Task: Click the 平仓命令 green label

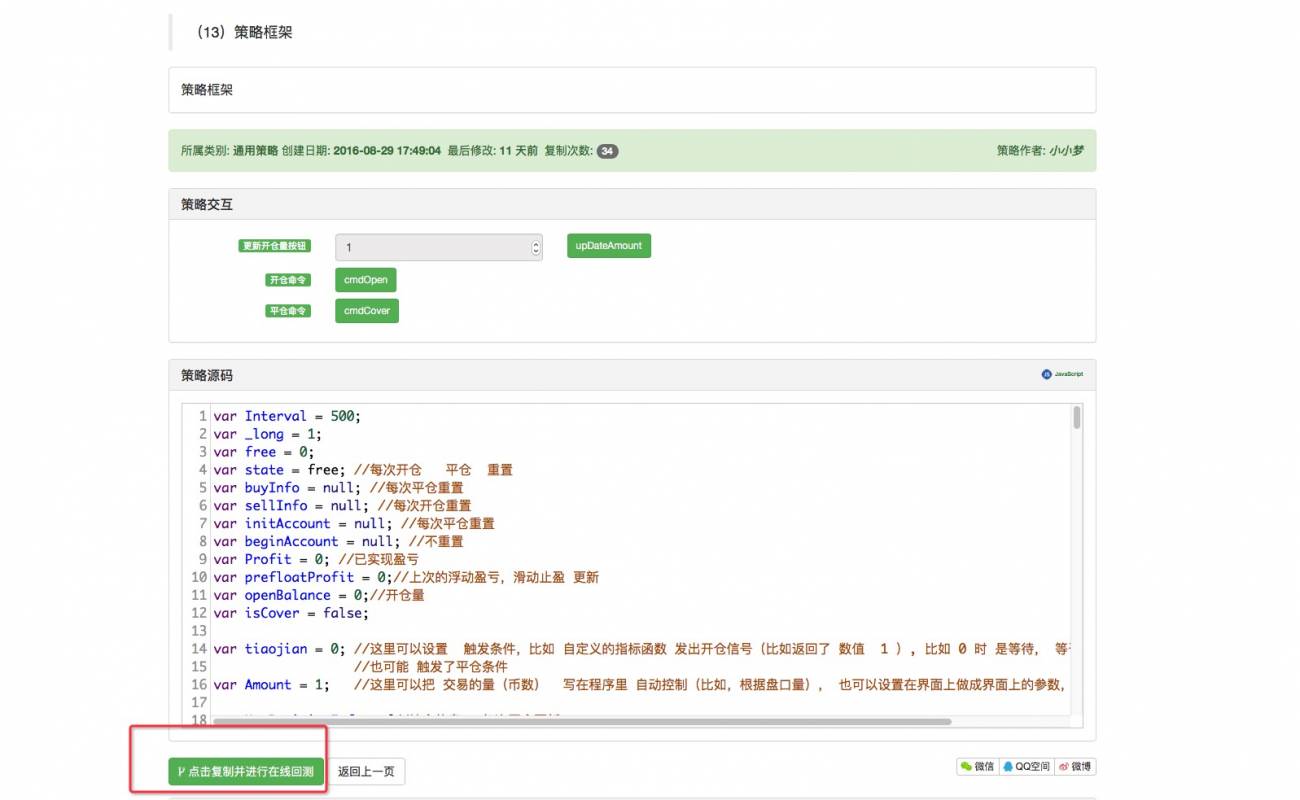Action: (x=287, y=311)
